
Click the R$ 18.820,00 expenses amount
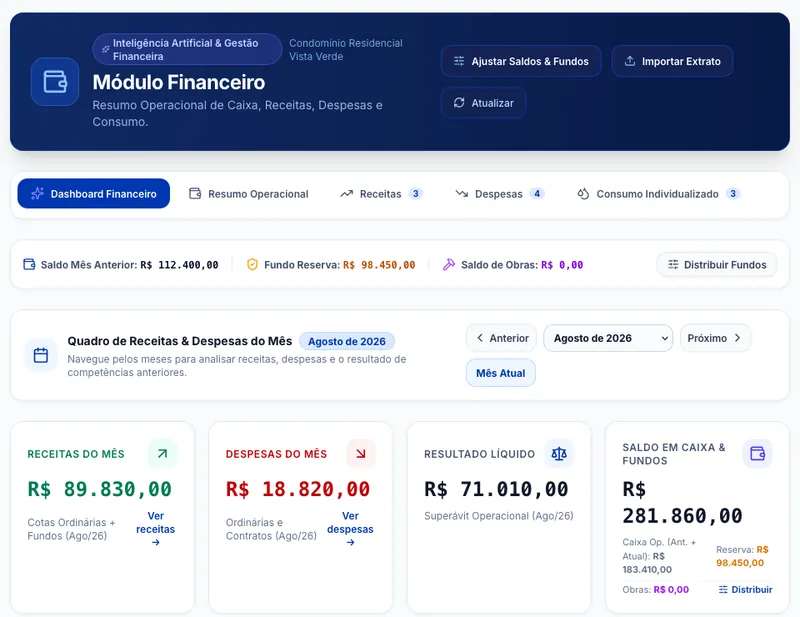(x=297, y=489)
